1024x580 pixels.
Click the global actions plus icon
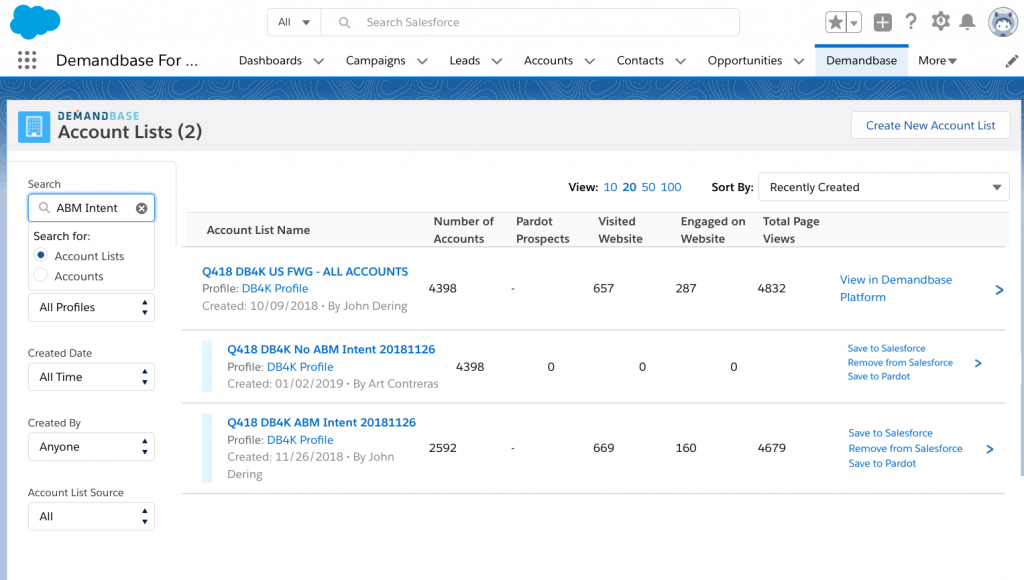(x=882, y=22)
